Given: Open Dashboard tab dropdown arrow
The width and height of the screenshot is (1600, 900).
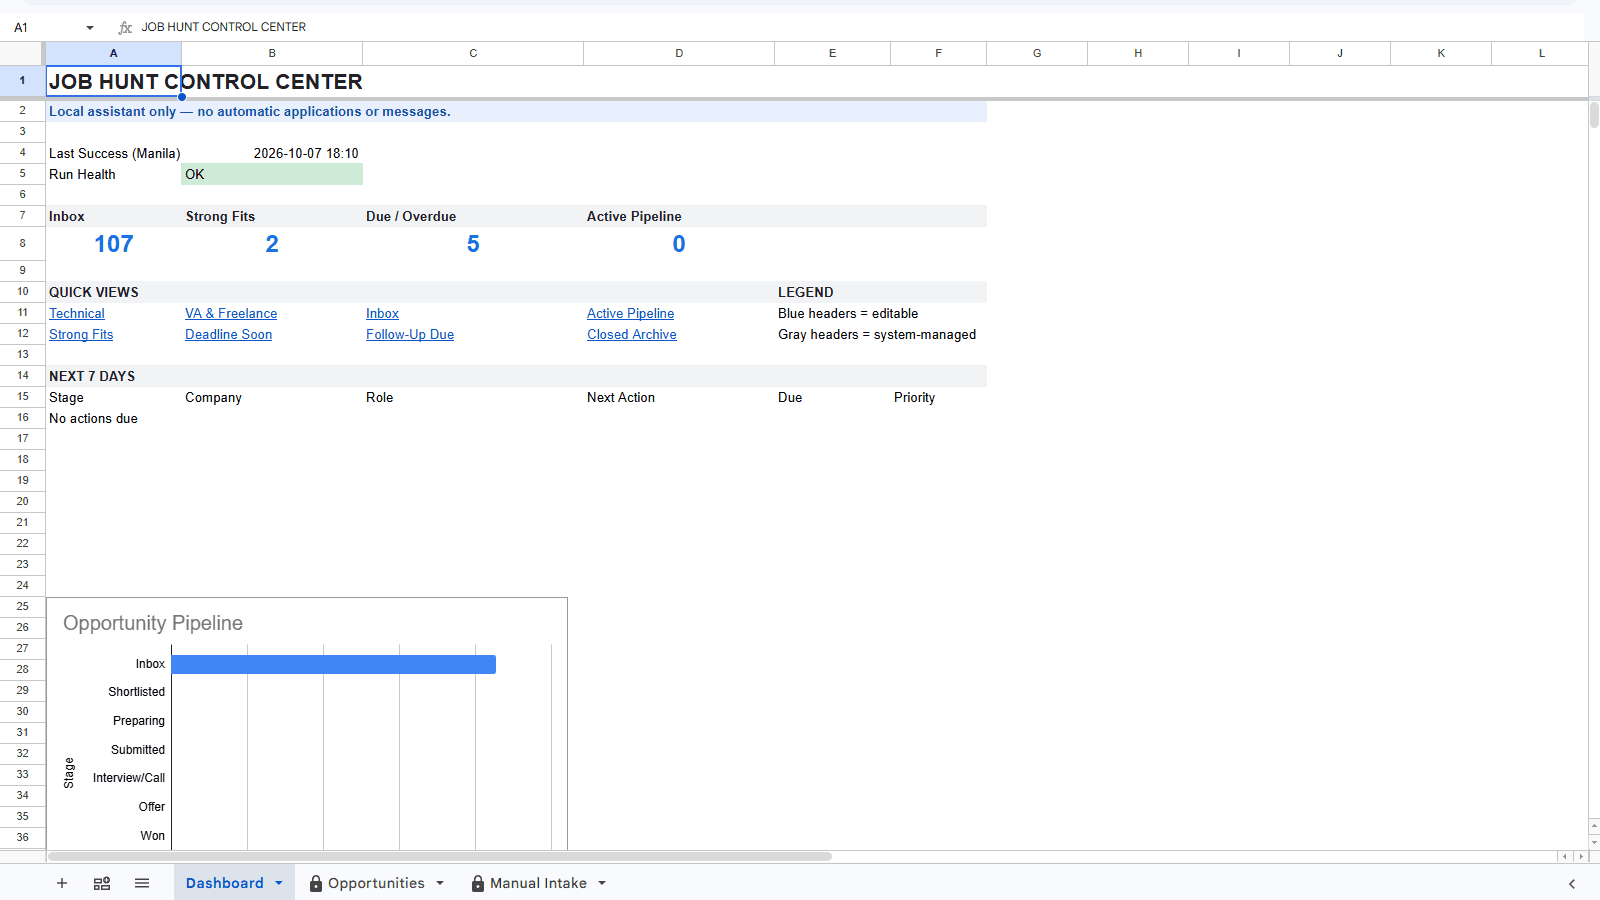Looking at the screenshot, I should (x=279, y=883).
